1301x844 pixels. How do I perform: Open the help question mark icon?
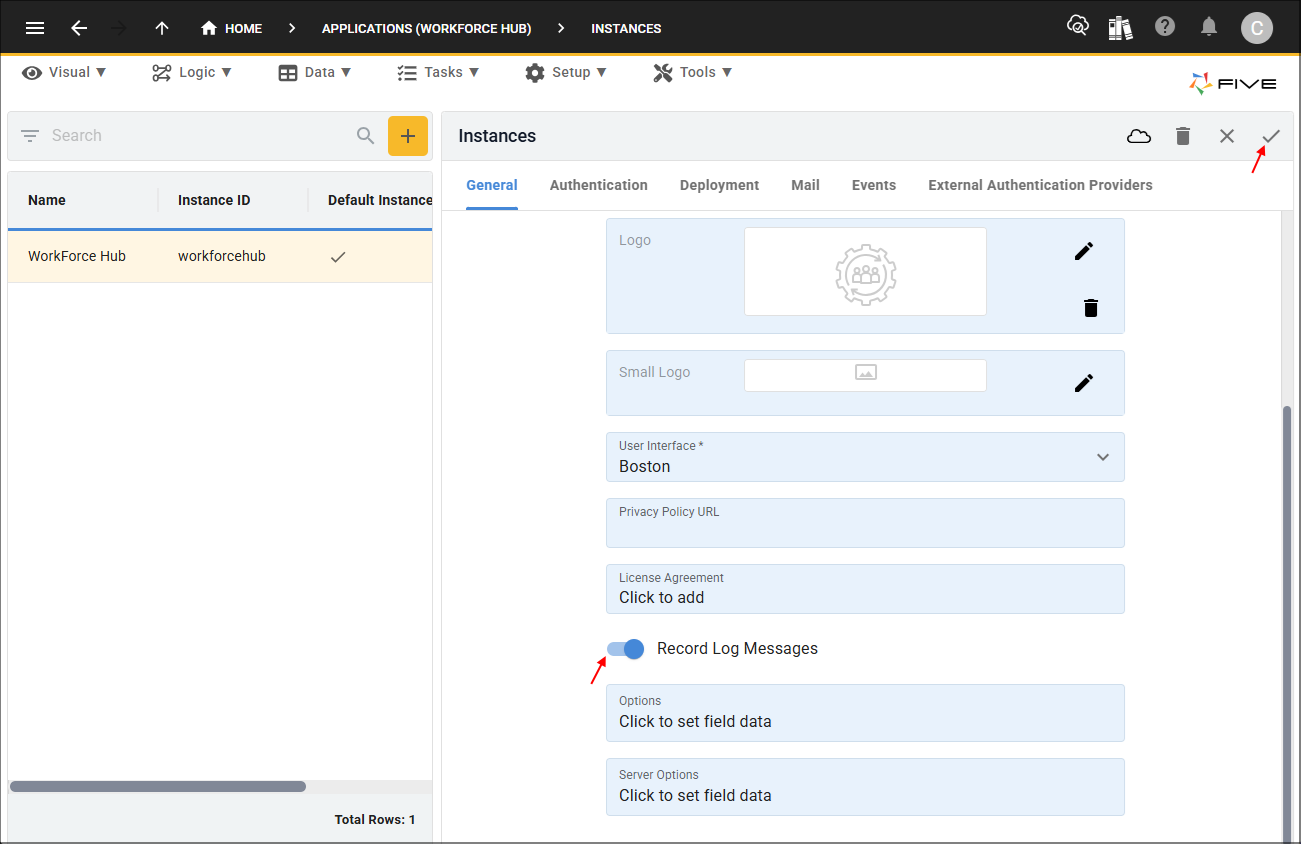coord(1165,27)
